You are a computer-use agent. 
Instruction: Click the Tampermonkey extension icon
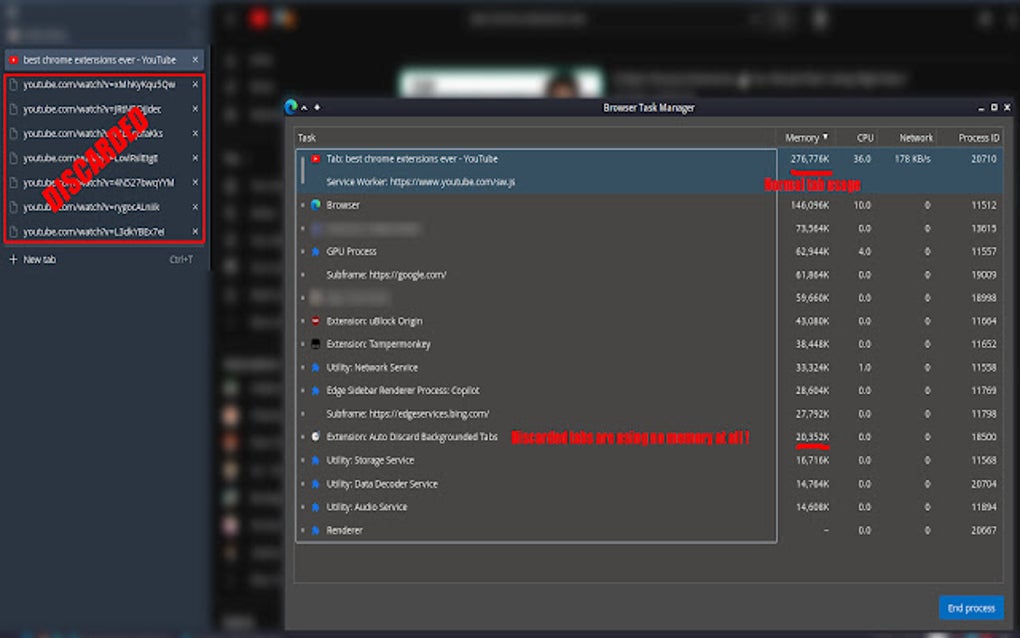[x=317, y=345]
